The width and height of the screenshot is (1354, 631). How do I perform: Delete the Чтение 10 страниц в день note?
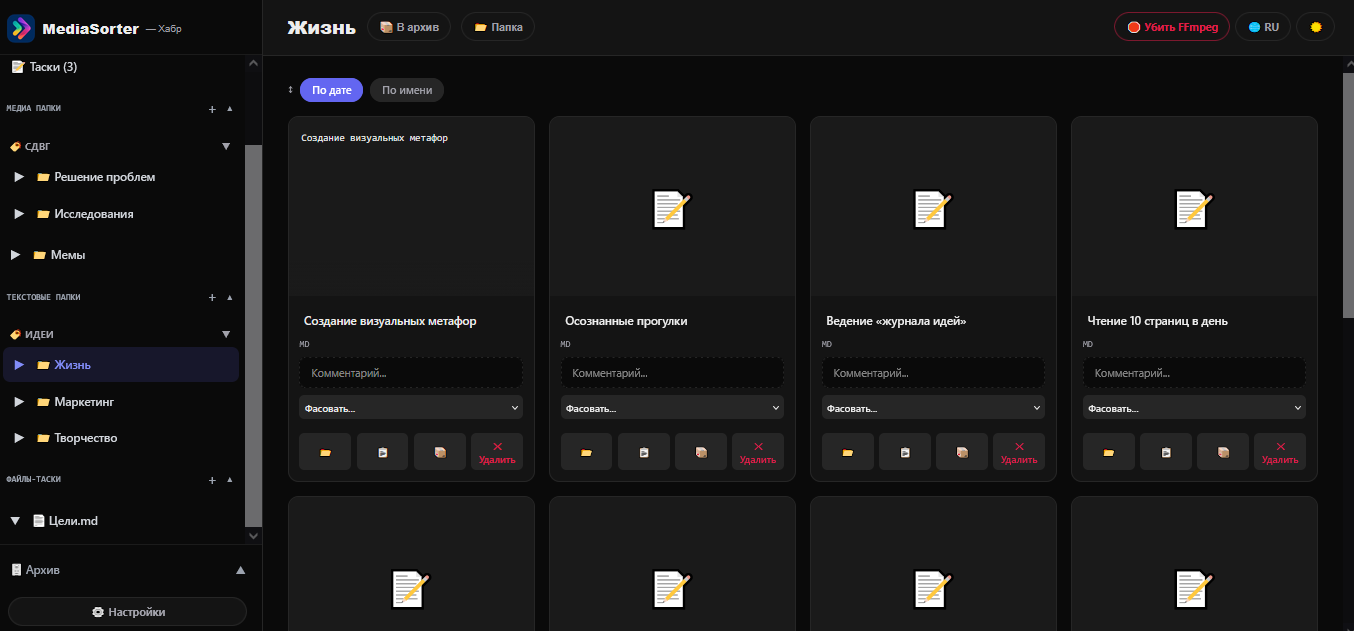pyautogui.click(x=1280, y=452)
